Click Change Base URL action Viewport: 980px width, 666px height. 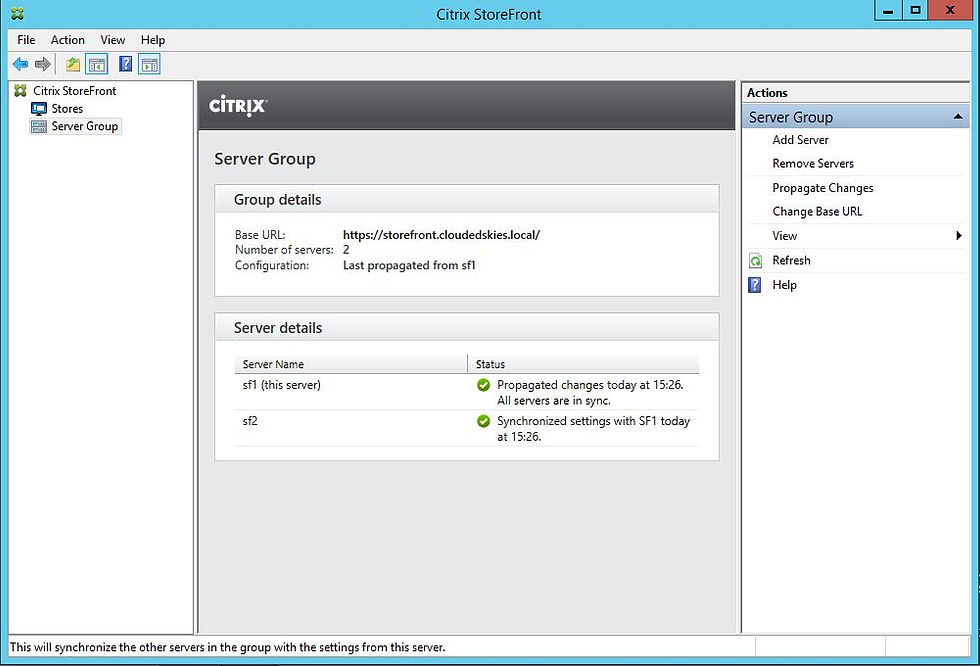coord(817,212)
